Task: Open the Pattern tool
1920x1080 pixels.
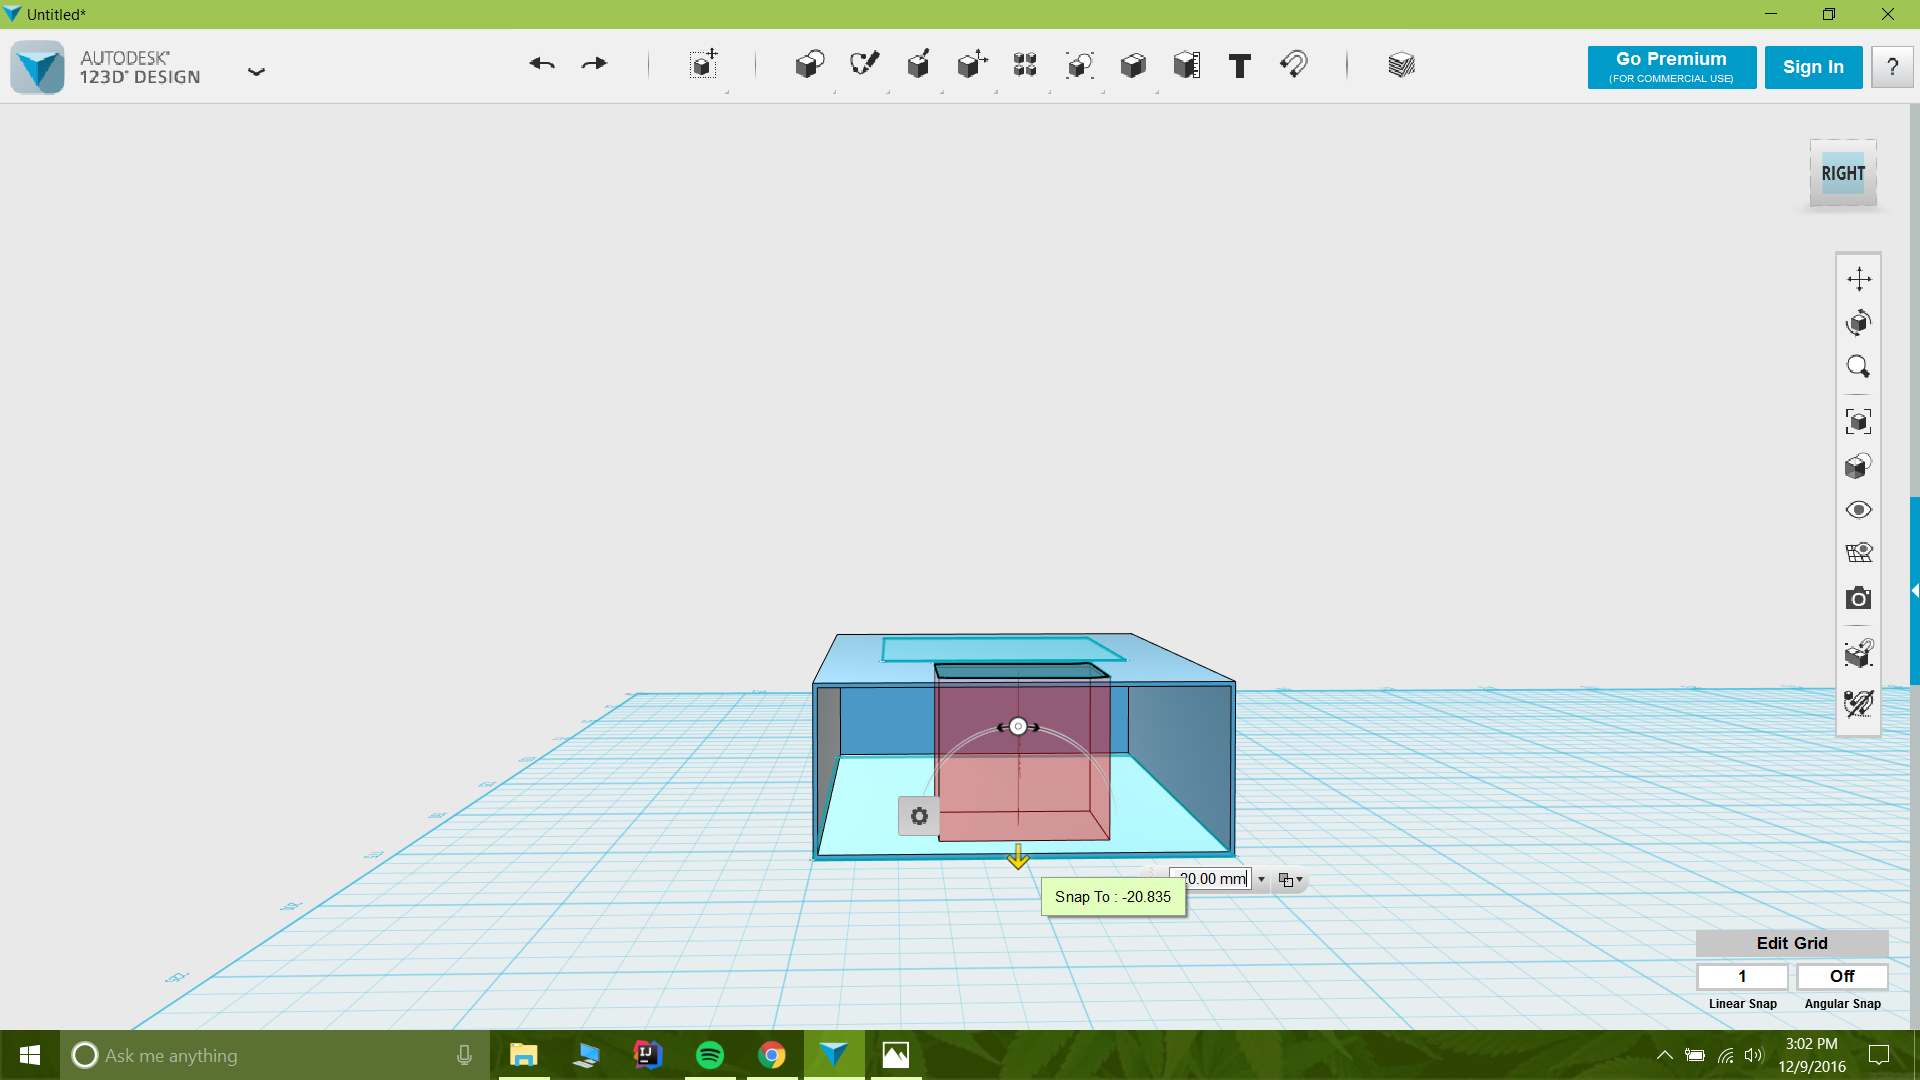Action: click(x=1025, y=64)
